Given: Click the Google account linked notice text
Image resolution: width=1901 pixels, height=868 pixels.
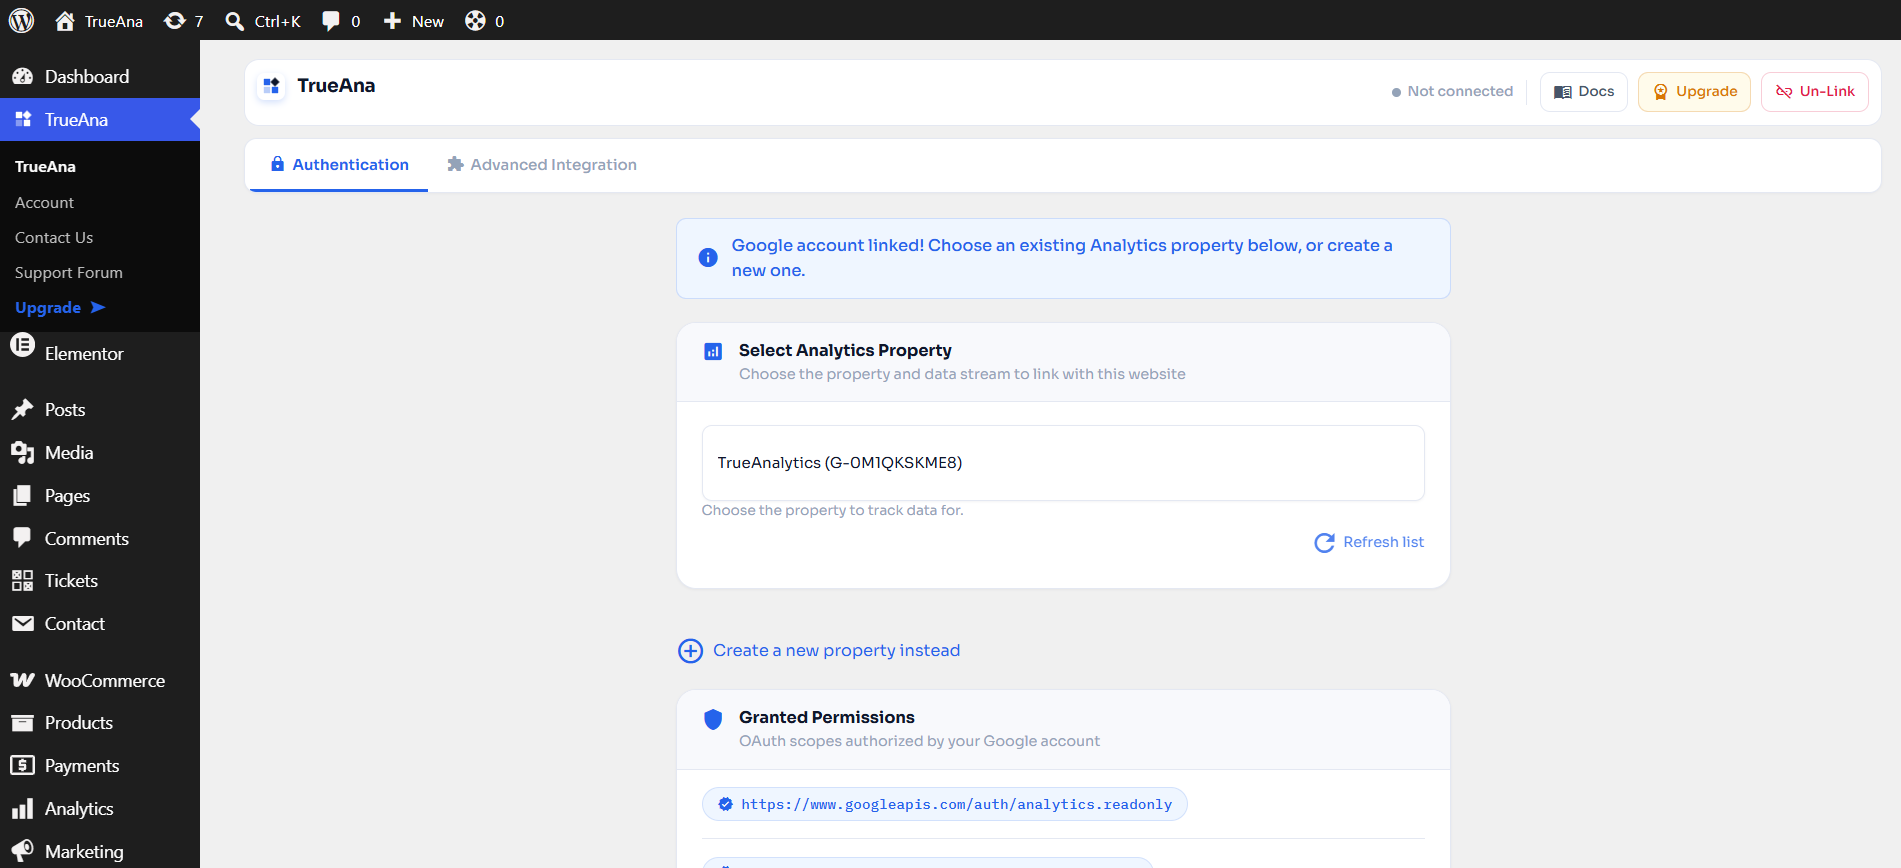Looking at the screenshot, I should tap(1062, 258).
